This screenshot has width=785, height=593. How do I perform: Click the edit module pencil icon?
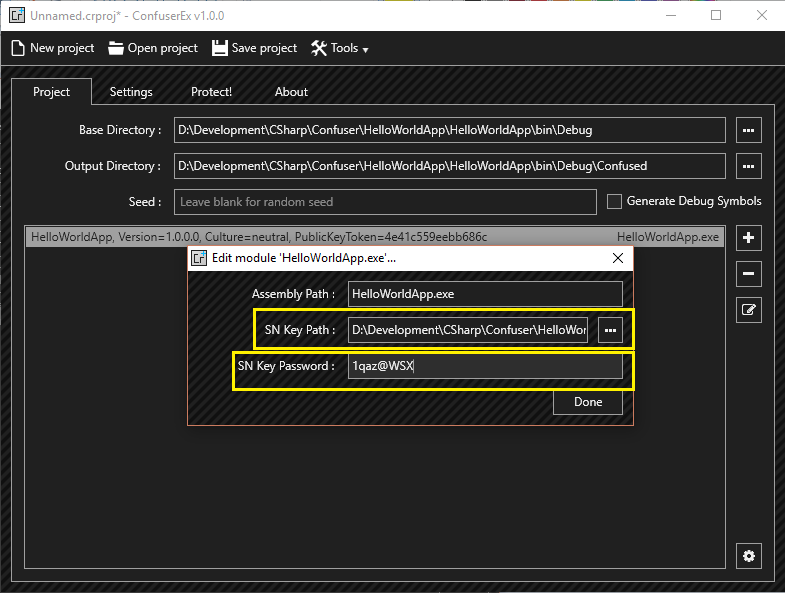tap(748, 310)
